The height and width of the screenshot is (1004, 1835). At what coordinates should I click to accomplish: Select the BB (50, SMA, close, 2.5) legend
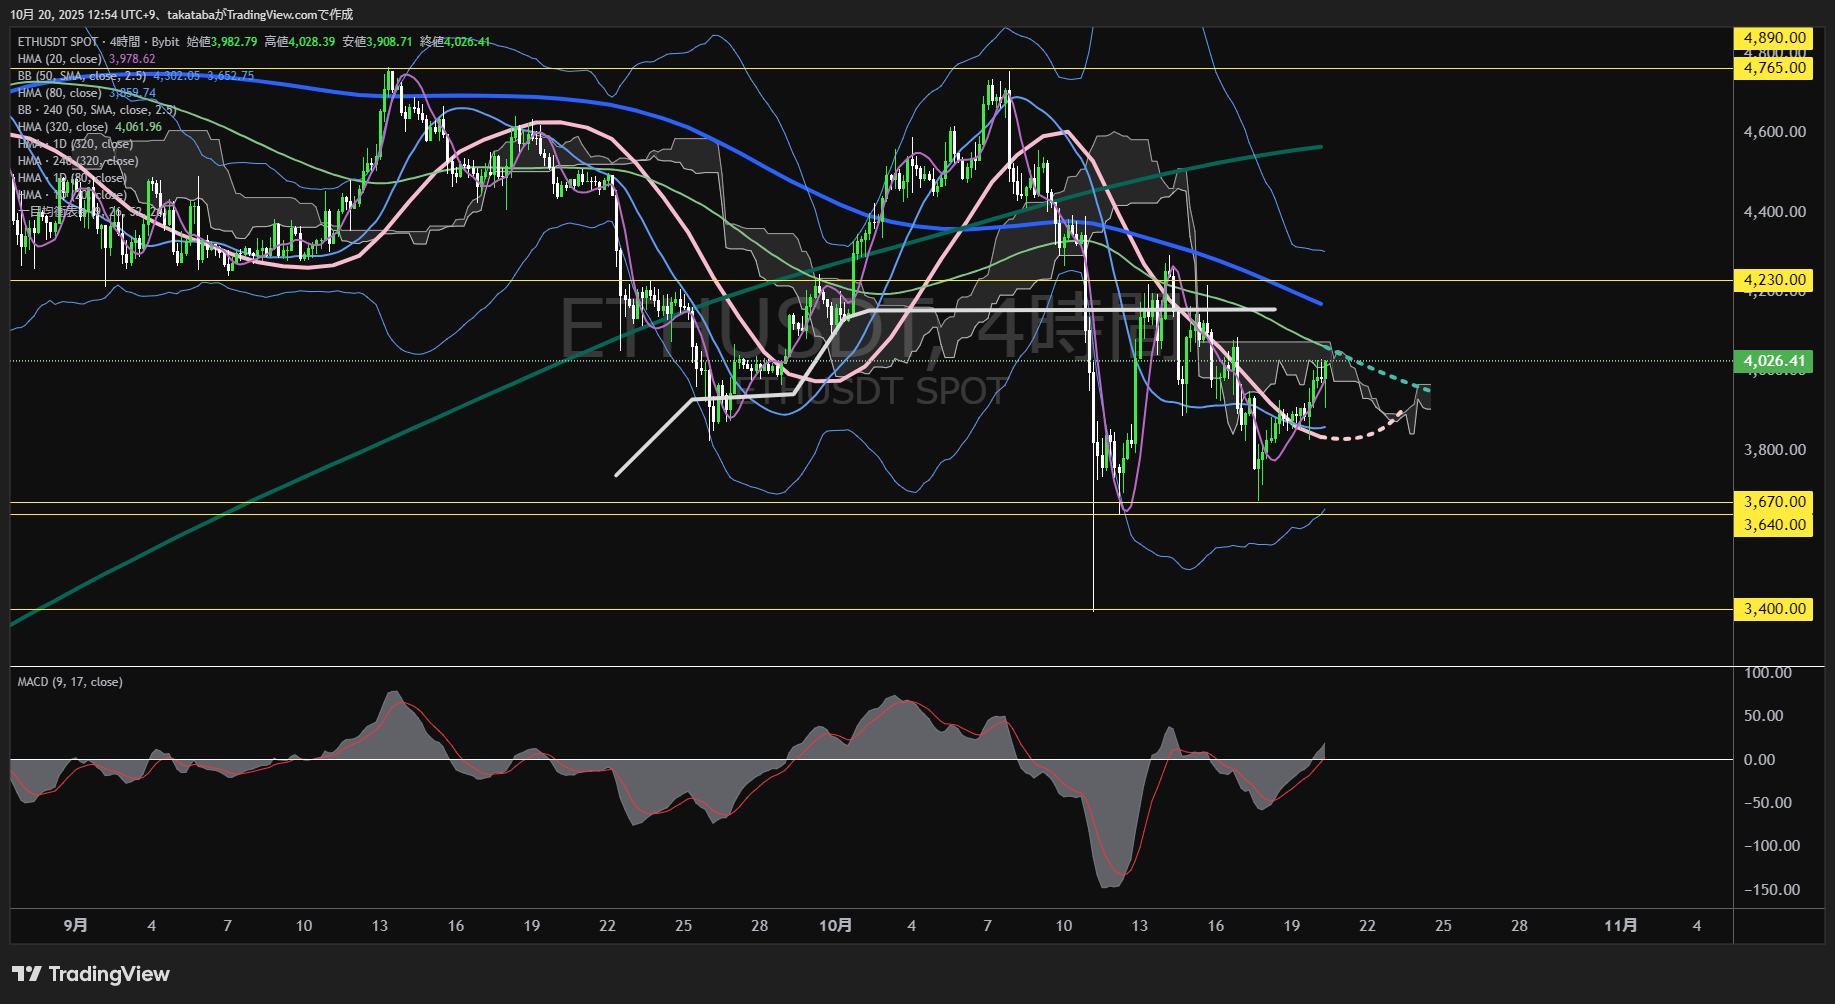82,76
